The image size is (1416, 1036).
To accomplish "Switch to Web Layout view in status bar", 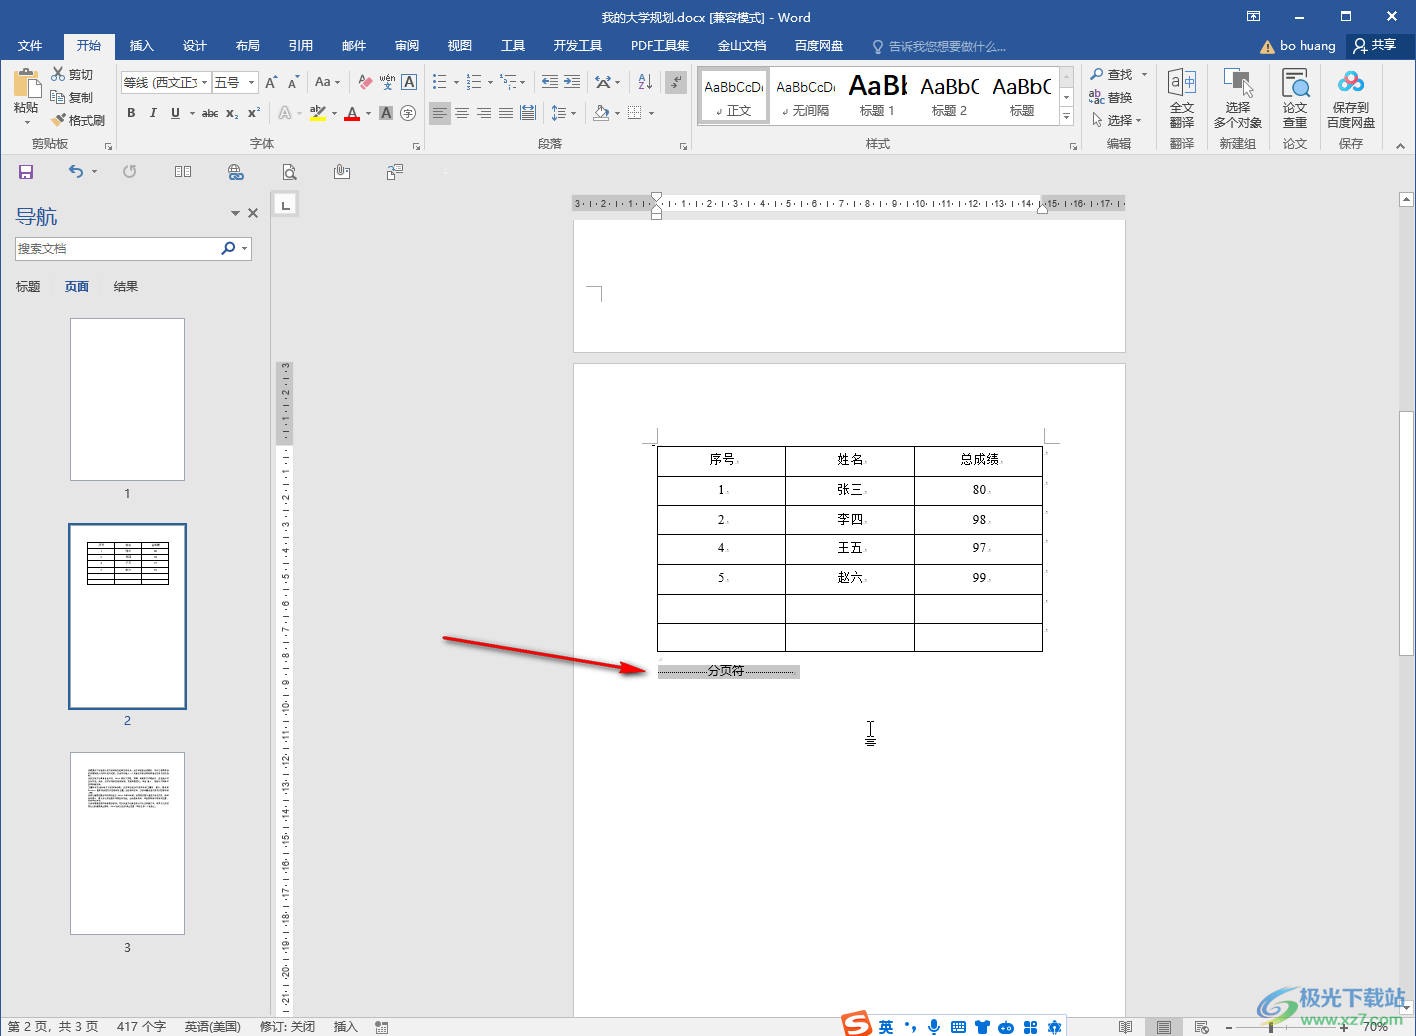I will pos(1202,1027).
